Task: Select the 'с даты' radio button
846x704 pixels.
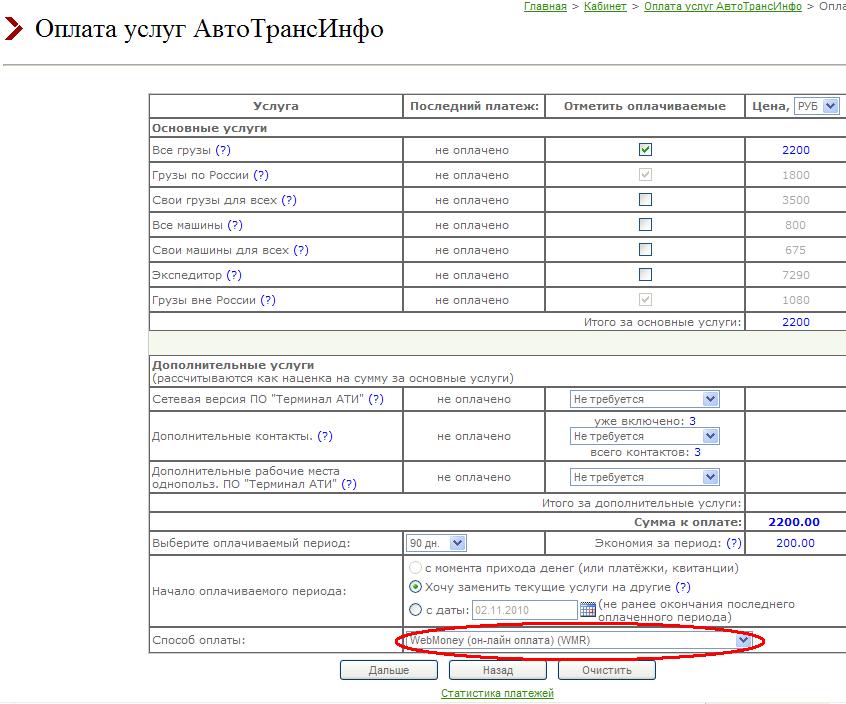Action: coord(416,610)
